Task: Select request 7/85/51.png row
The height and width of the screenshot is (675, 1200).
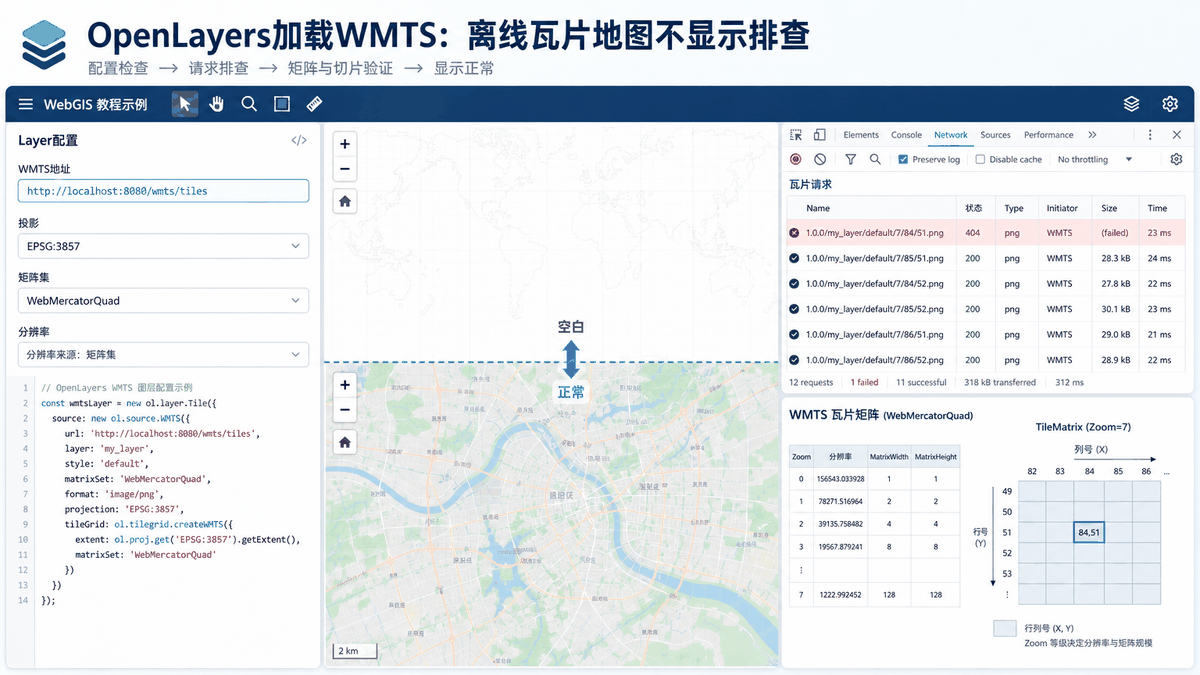Action: click(985, 258)
